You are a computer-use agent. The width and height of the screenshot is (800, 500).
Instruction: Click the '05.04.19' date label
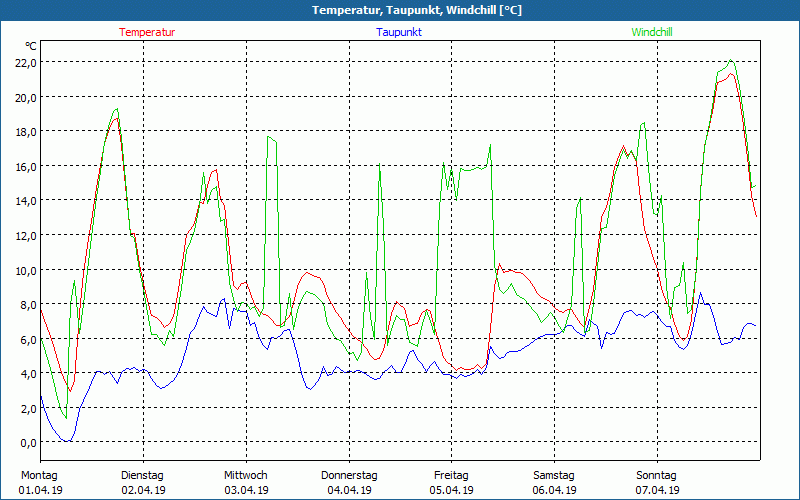coord(452,490)
